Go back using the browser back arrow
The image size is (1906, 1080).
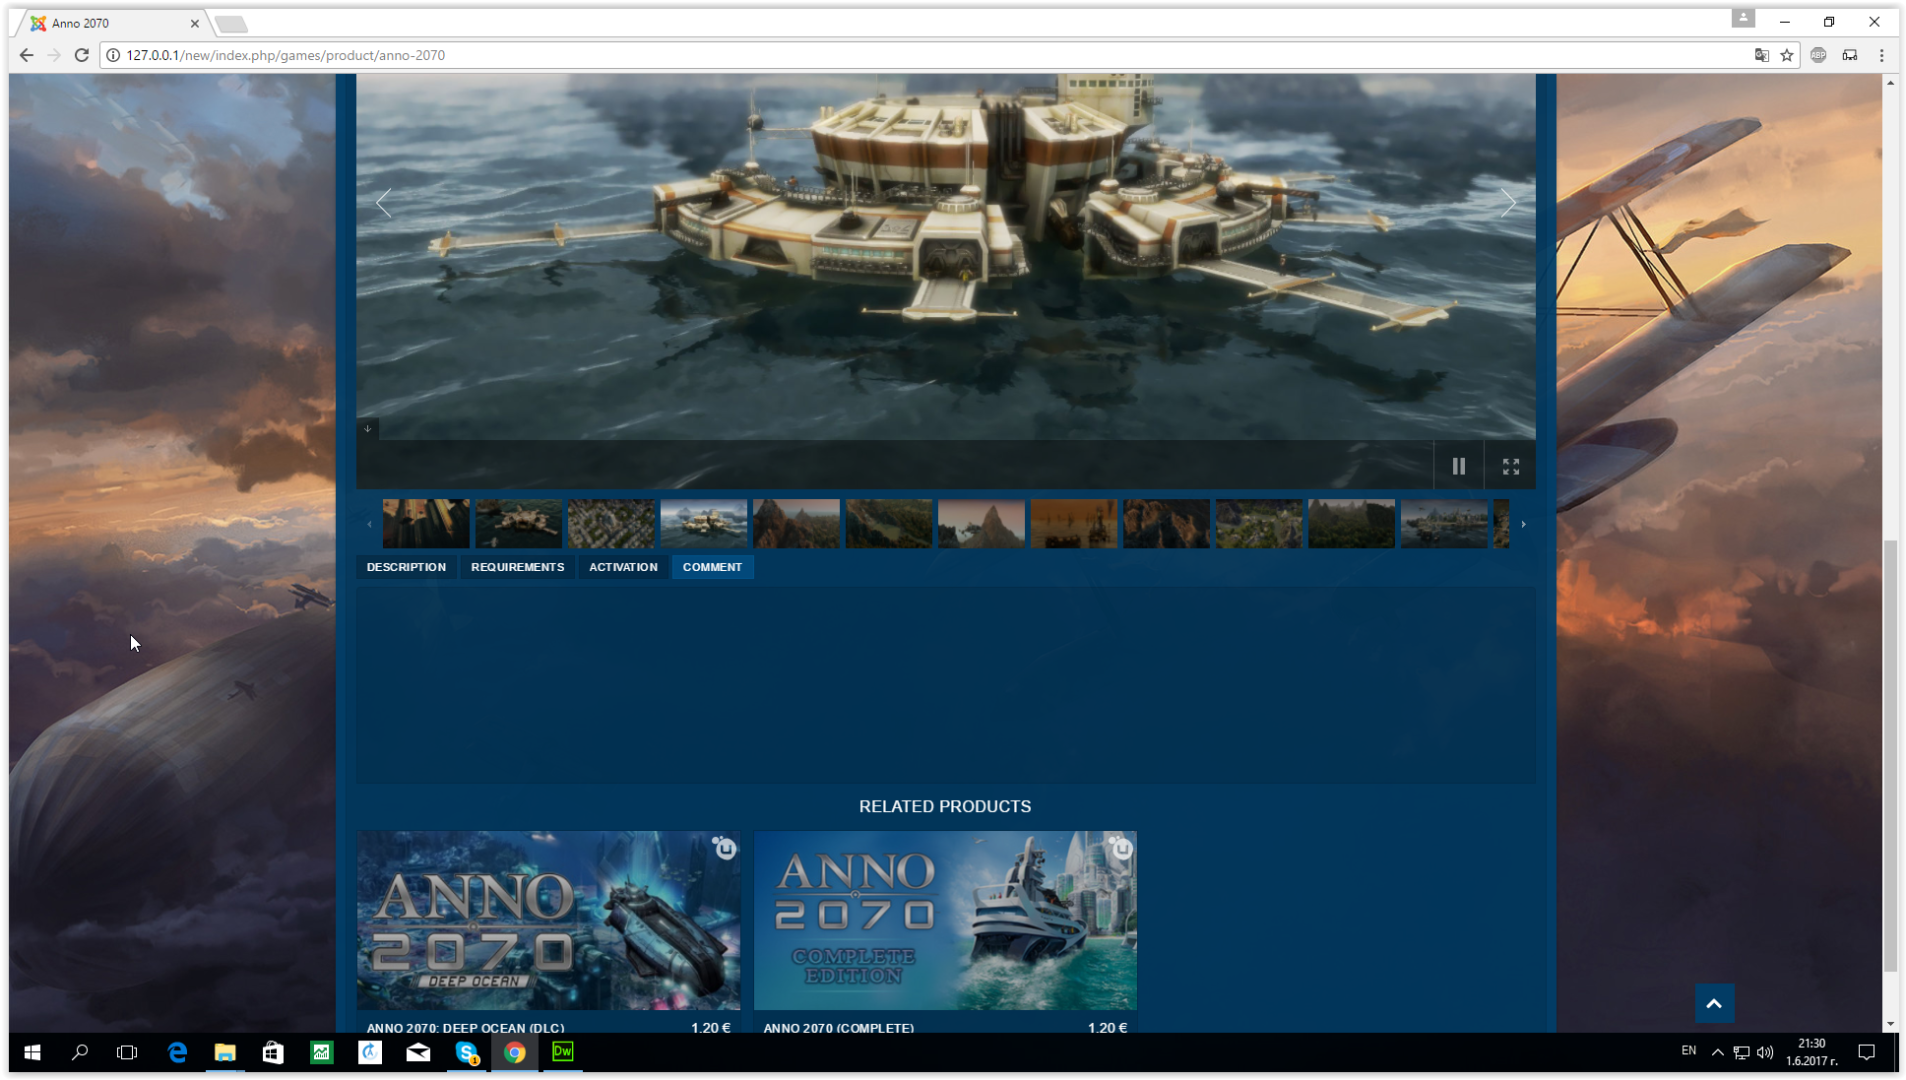(x=27, y=55)
